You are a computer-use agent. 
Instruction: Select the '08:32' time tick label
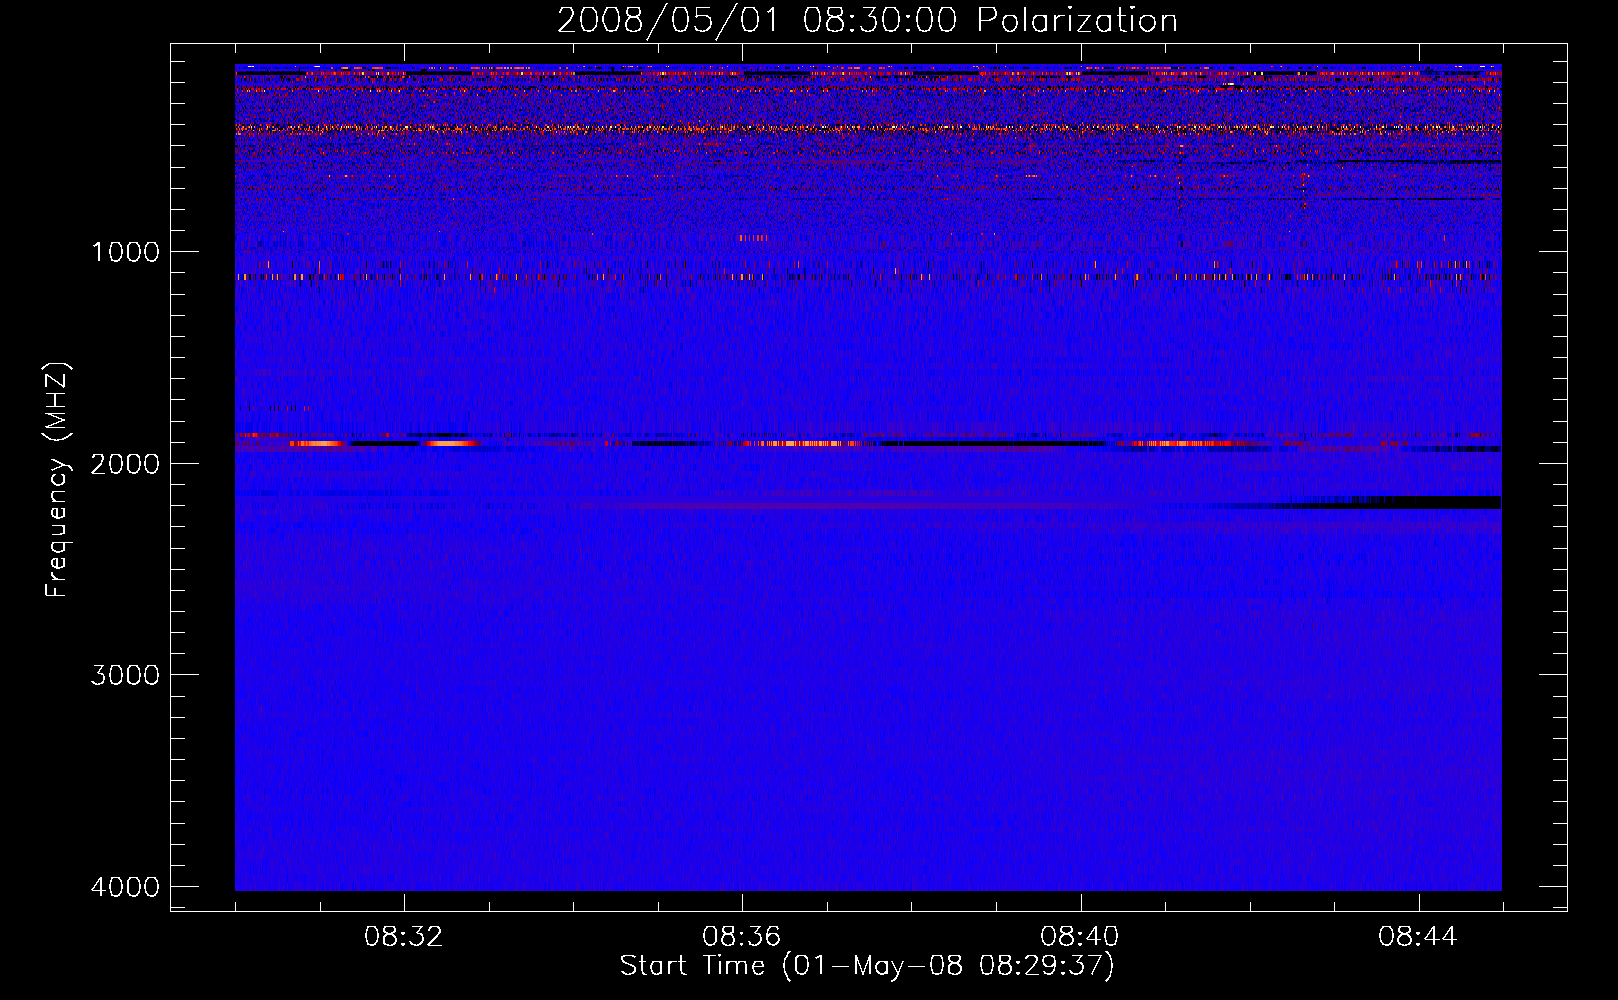click(404, 937)
